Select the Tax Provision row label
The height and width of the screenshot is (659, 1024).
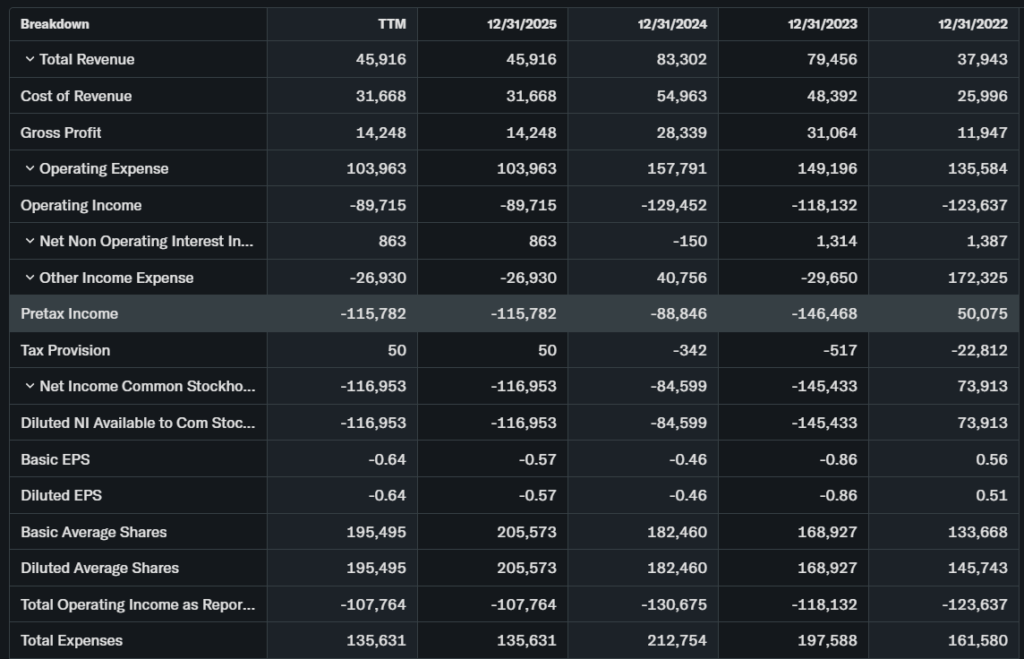tap(65, 350)
